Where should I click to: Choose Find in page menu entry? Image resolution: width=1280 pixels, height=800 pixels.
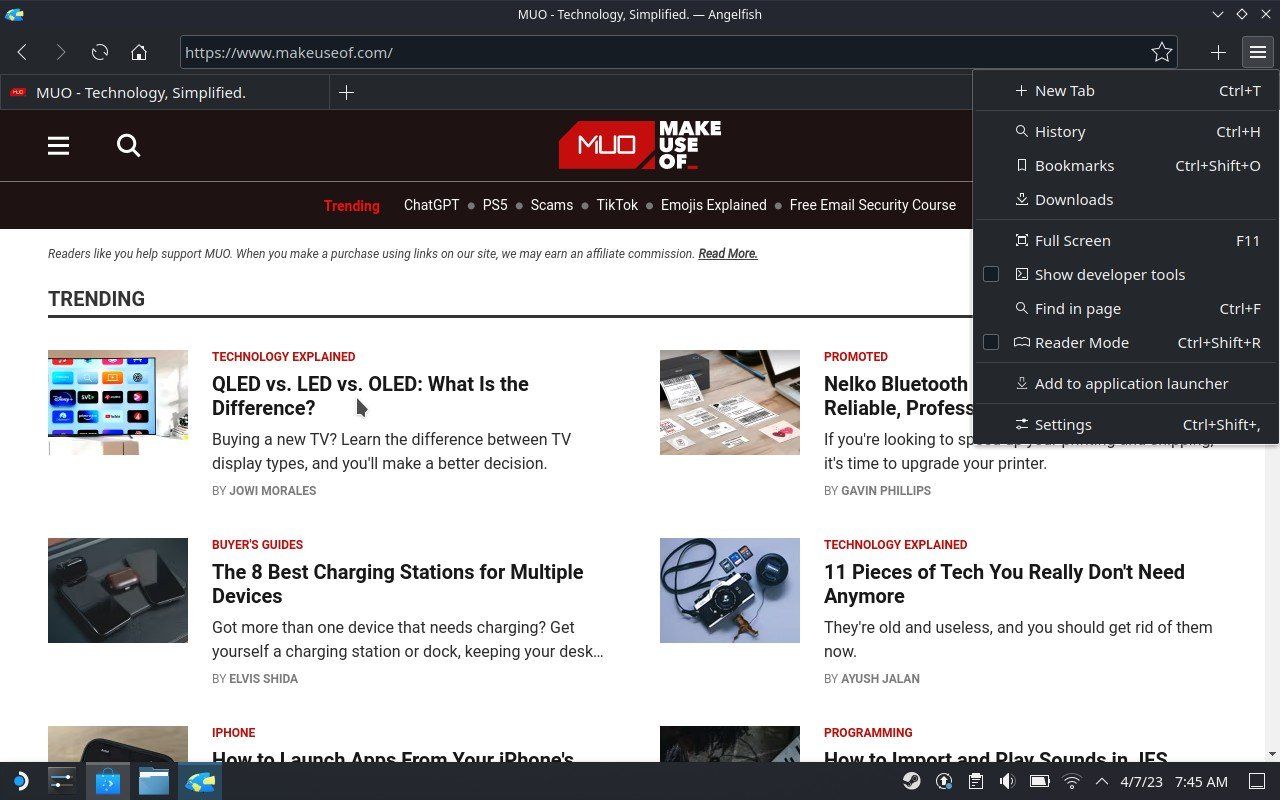(1126, 308)
